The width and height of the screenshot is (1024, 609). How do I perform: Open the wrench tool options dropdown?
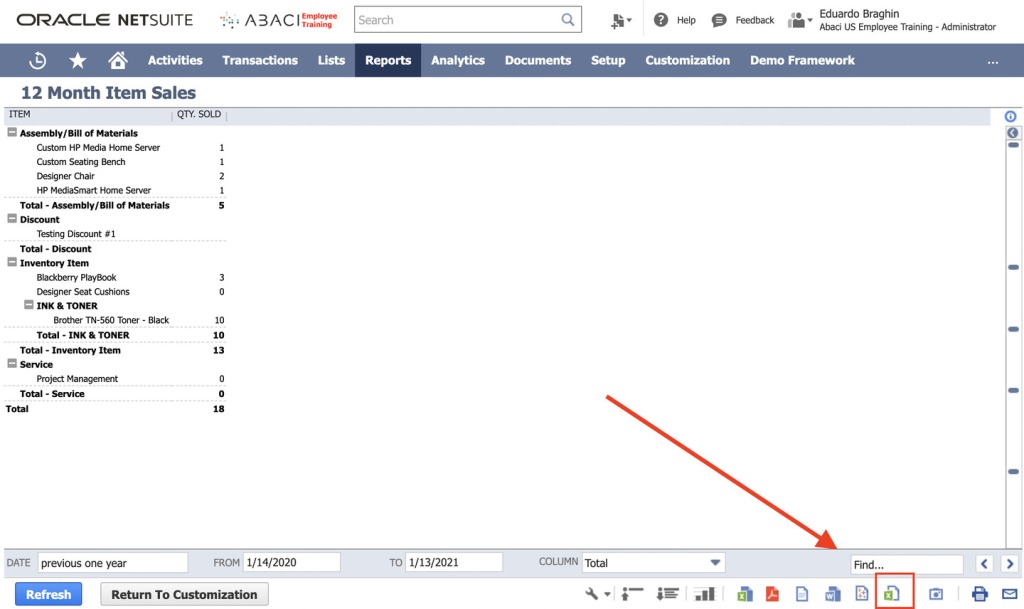click(x=596, y=593)
